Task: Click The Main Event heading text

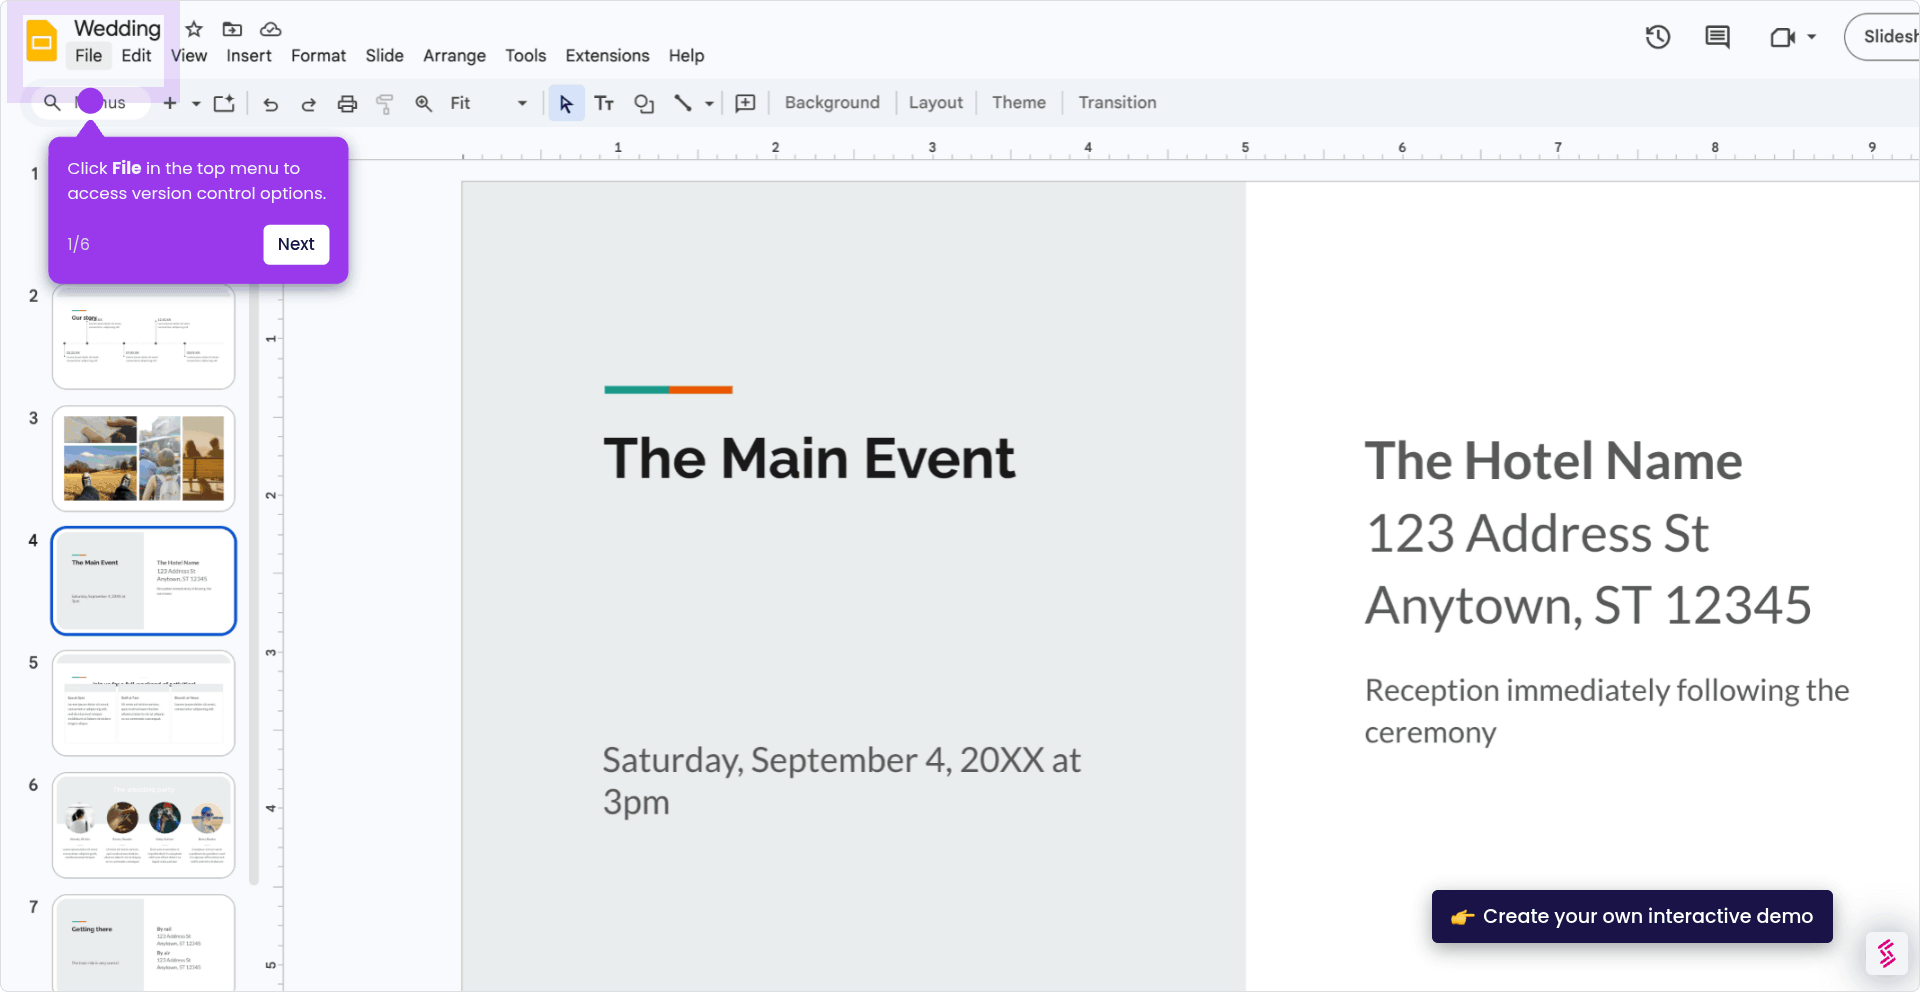Action: (x=809, y=459)
